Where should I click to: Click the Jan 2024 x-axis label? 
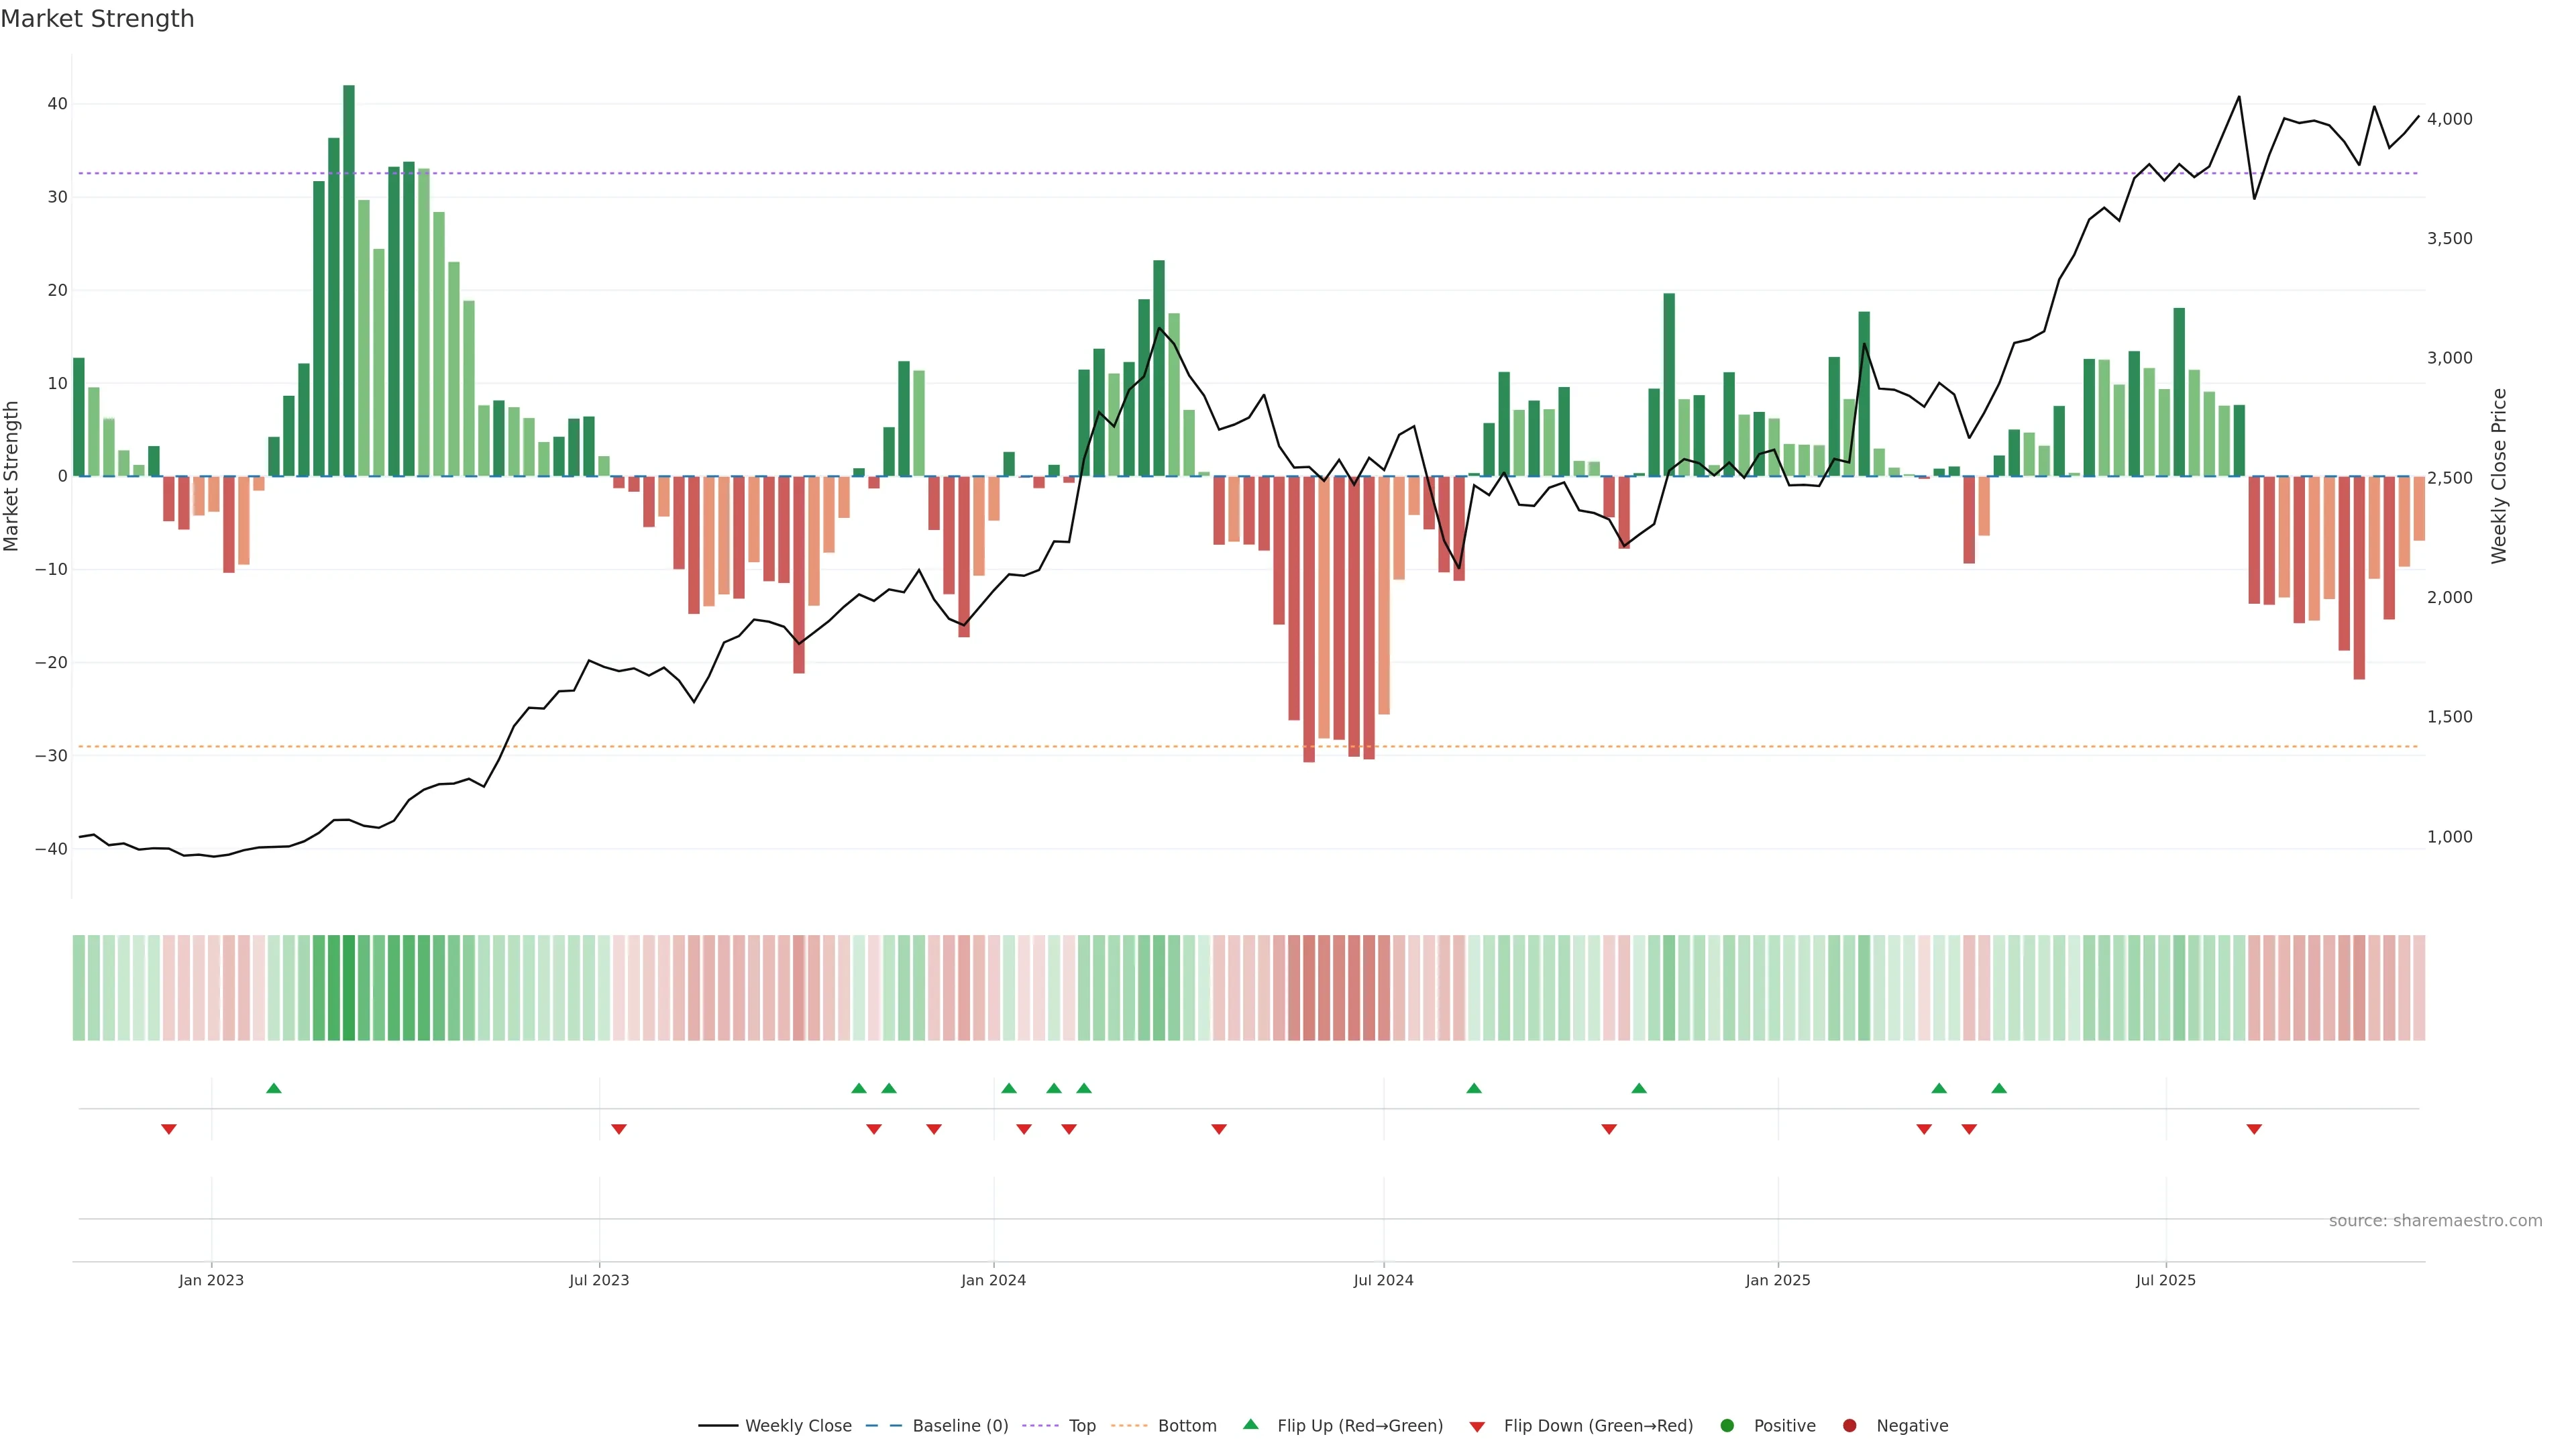(x=993, y=1280)
